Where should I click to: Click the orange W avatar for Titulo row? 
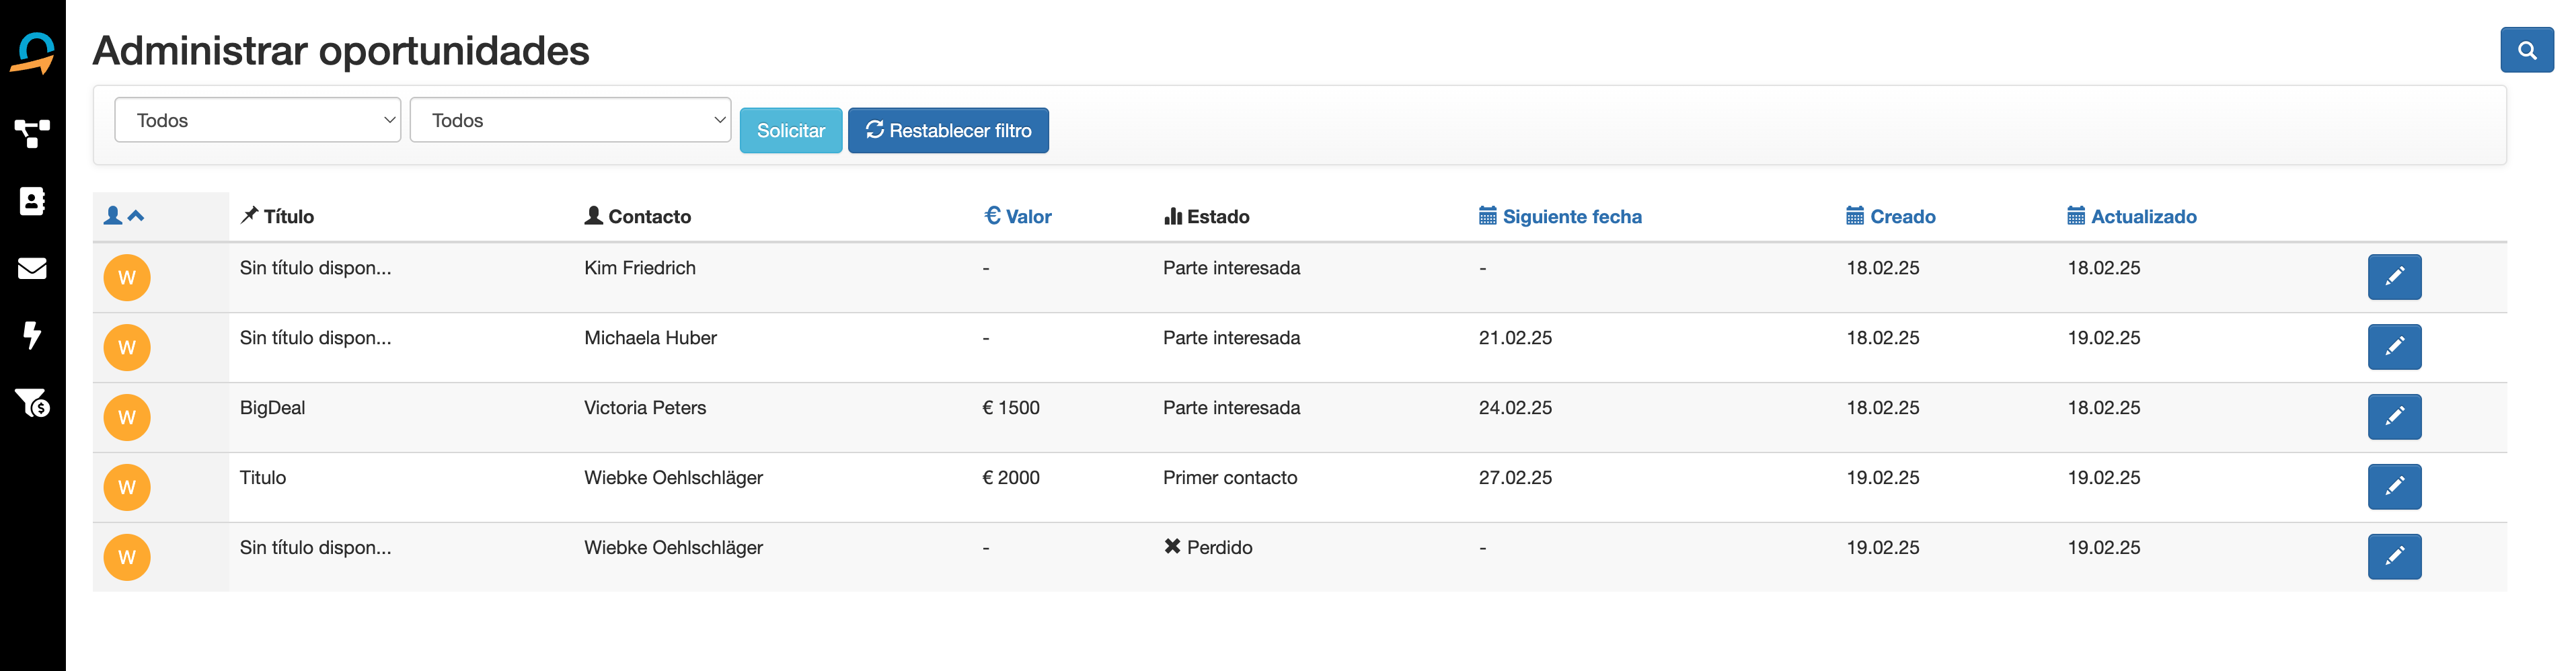tap(127, 487)
